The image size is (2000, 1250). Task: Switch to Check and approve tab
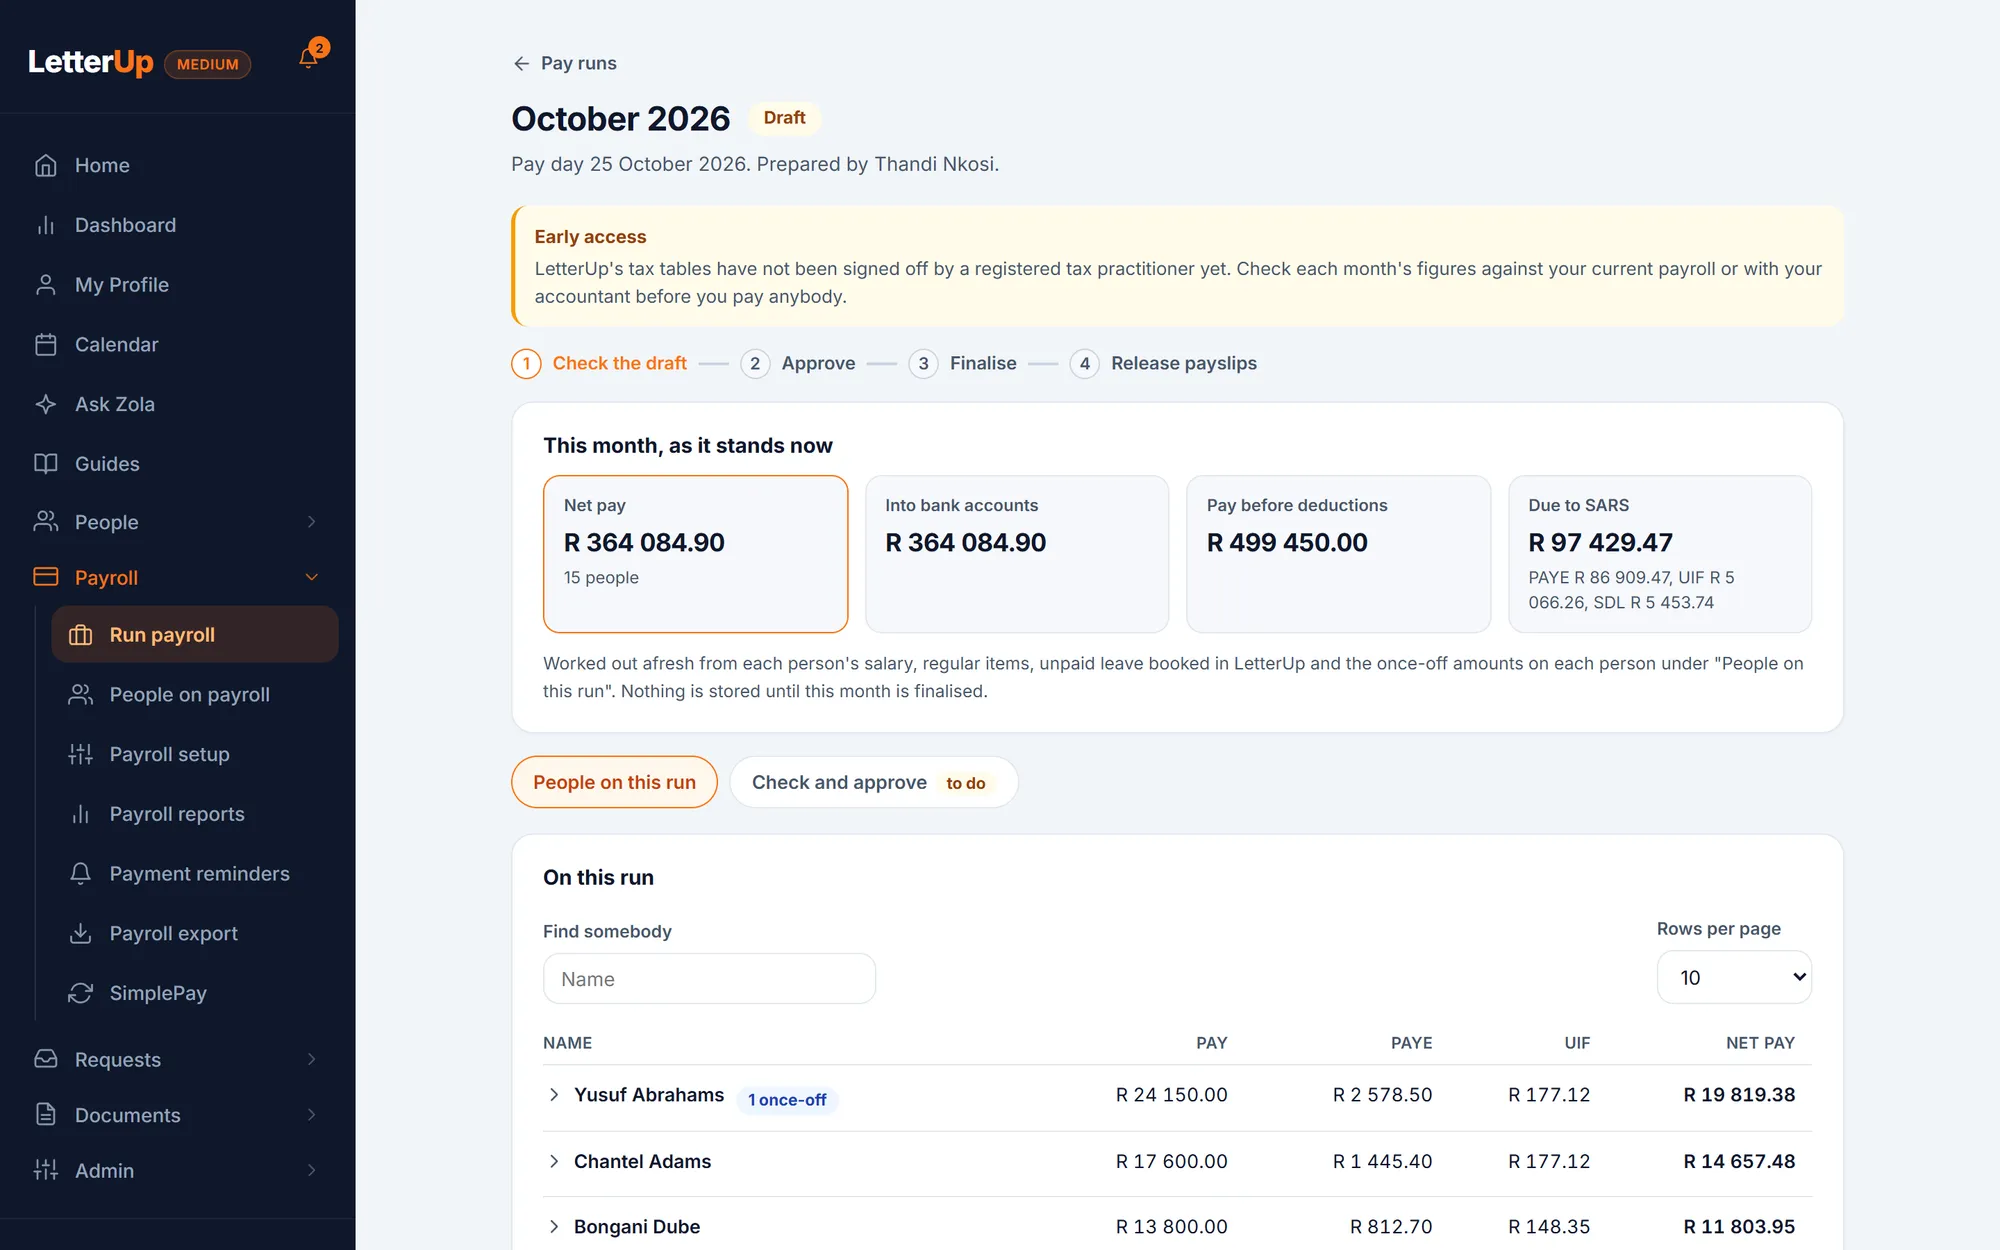[873, 782]
